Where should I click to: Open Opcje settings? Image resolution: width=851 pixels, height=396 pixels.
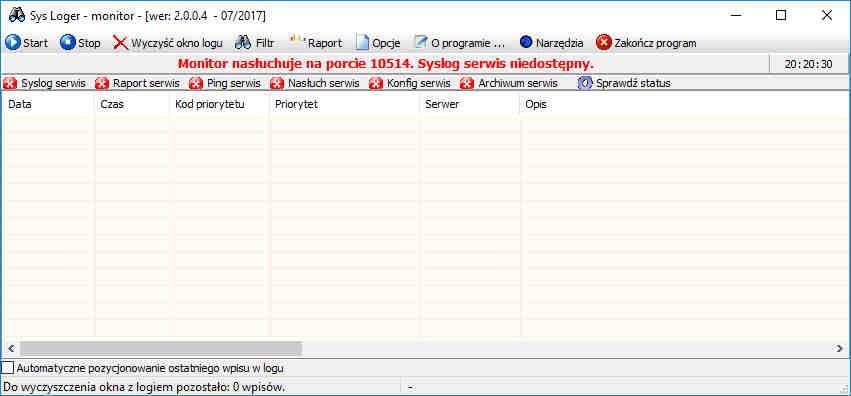(386, 43)
